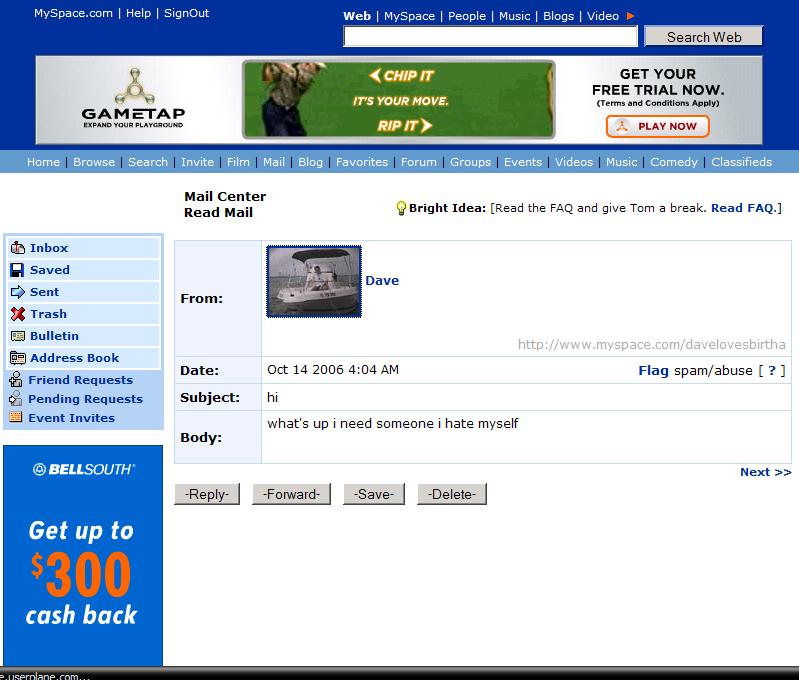Open Blog in navigation bar
Image resolution: width=799 pixels, height=680 pixels.
(x=310, y=162)
